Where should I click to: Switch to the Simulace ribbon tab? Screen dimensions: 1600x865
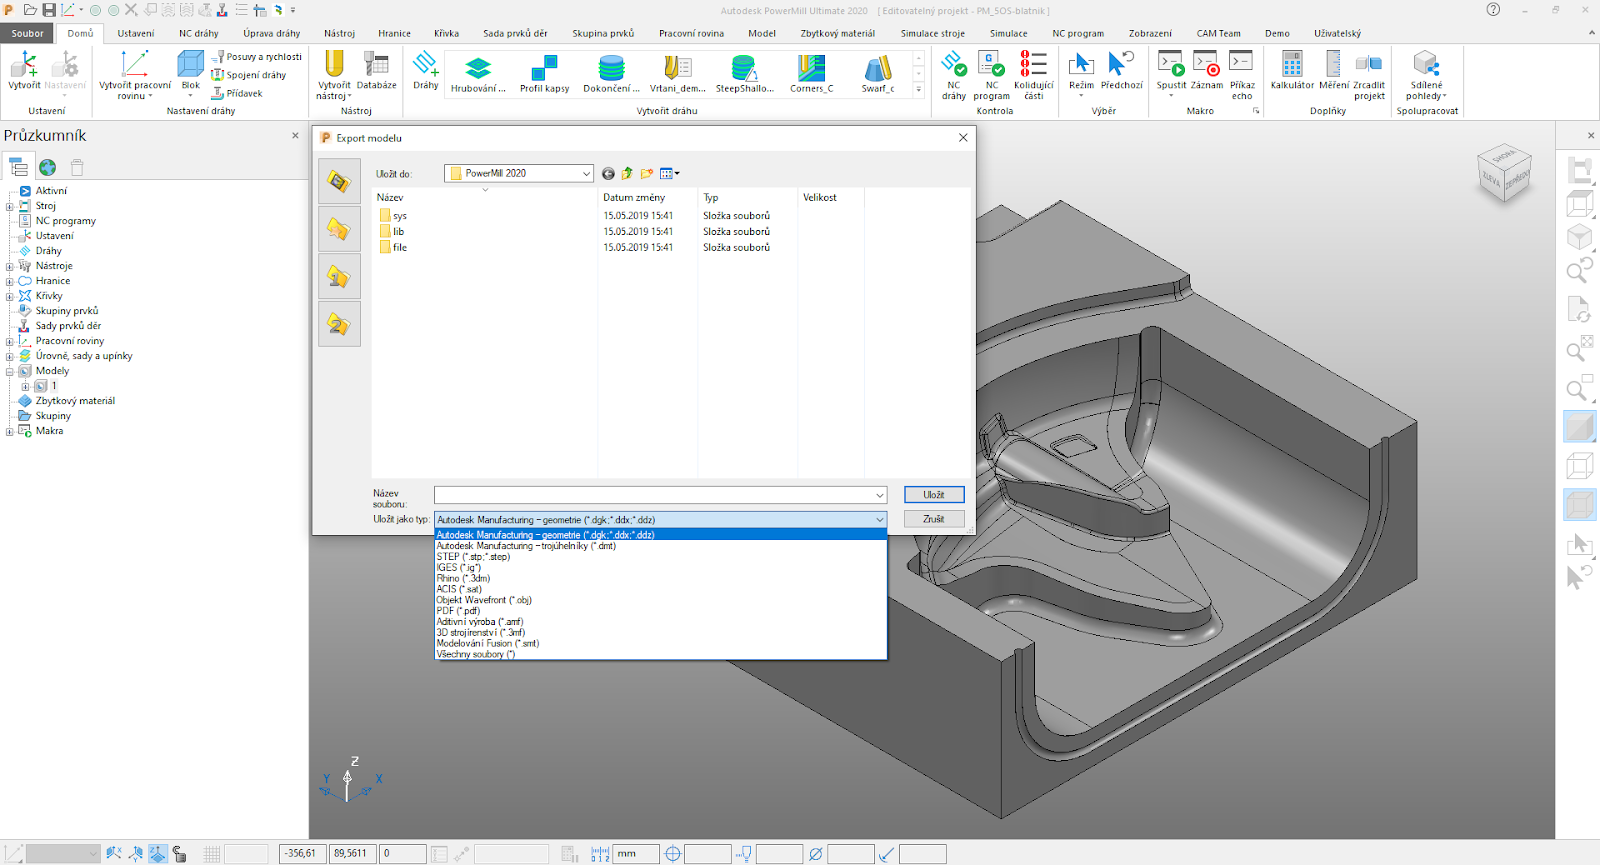click(1008, 33)
